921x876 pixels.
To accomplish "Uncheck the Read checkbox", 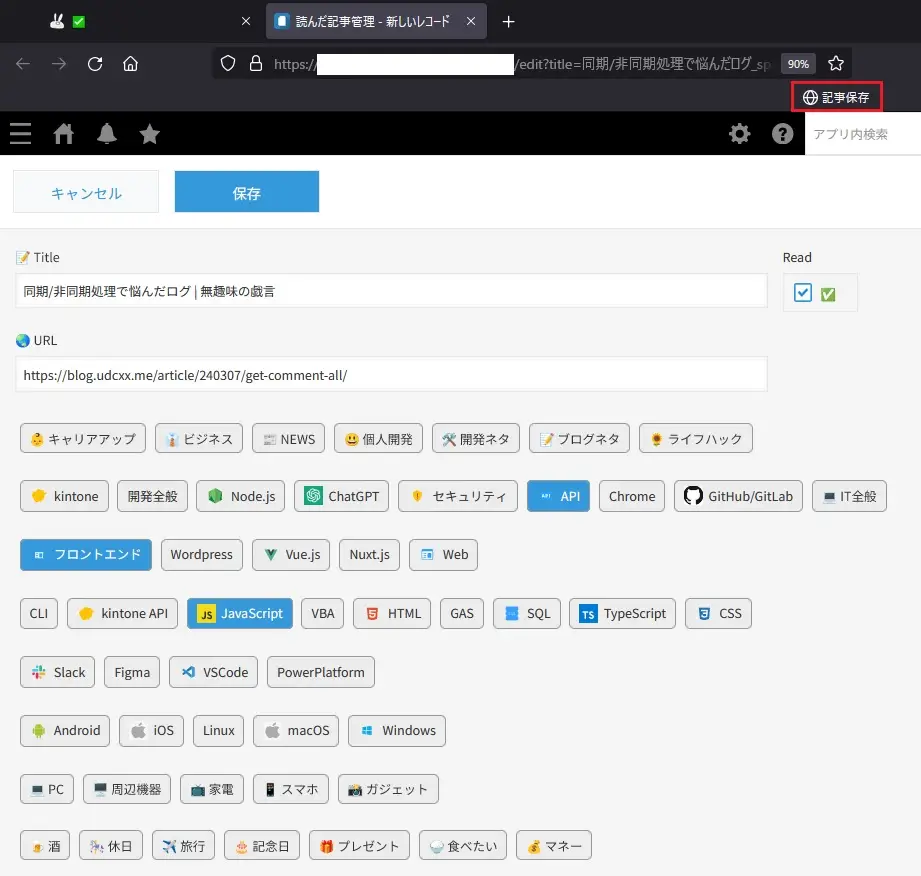I will click(x=803, y=293).
